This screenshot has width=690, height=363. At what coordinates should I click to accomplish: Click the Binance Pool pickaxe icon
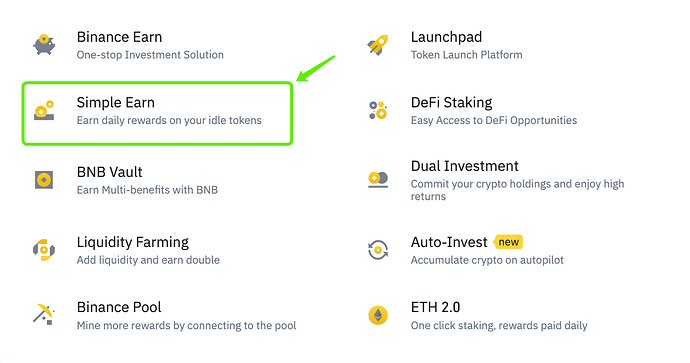pos(44,314)
